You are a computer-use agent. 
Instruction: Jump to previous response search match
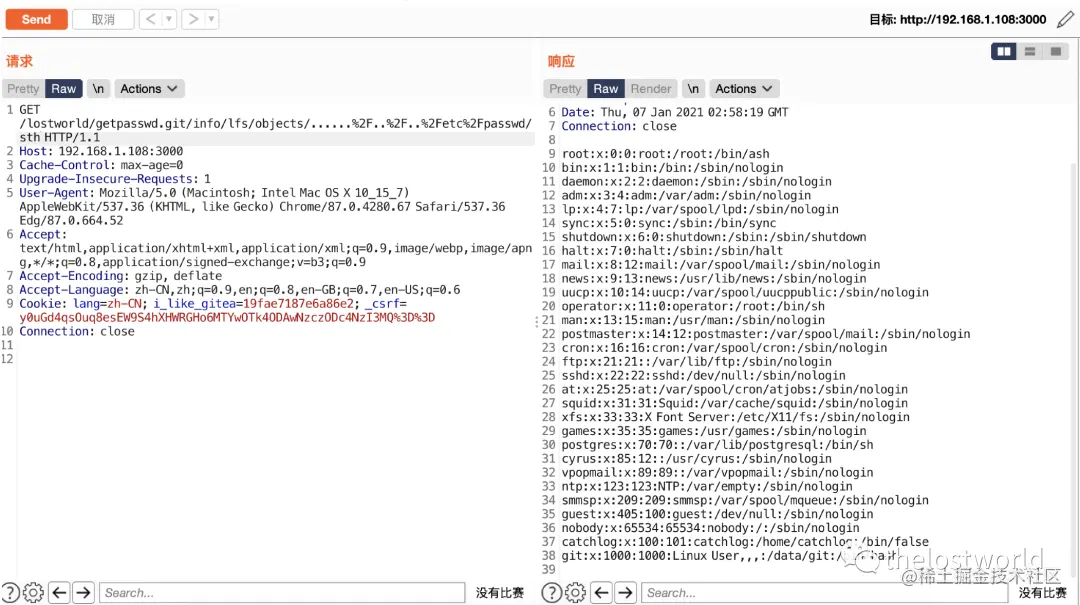pyautogui.click(x=601, y=593)
